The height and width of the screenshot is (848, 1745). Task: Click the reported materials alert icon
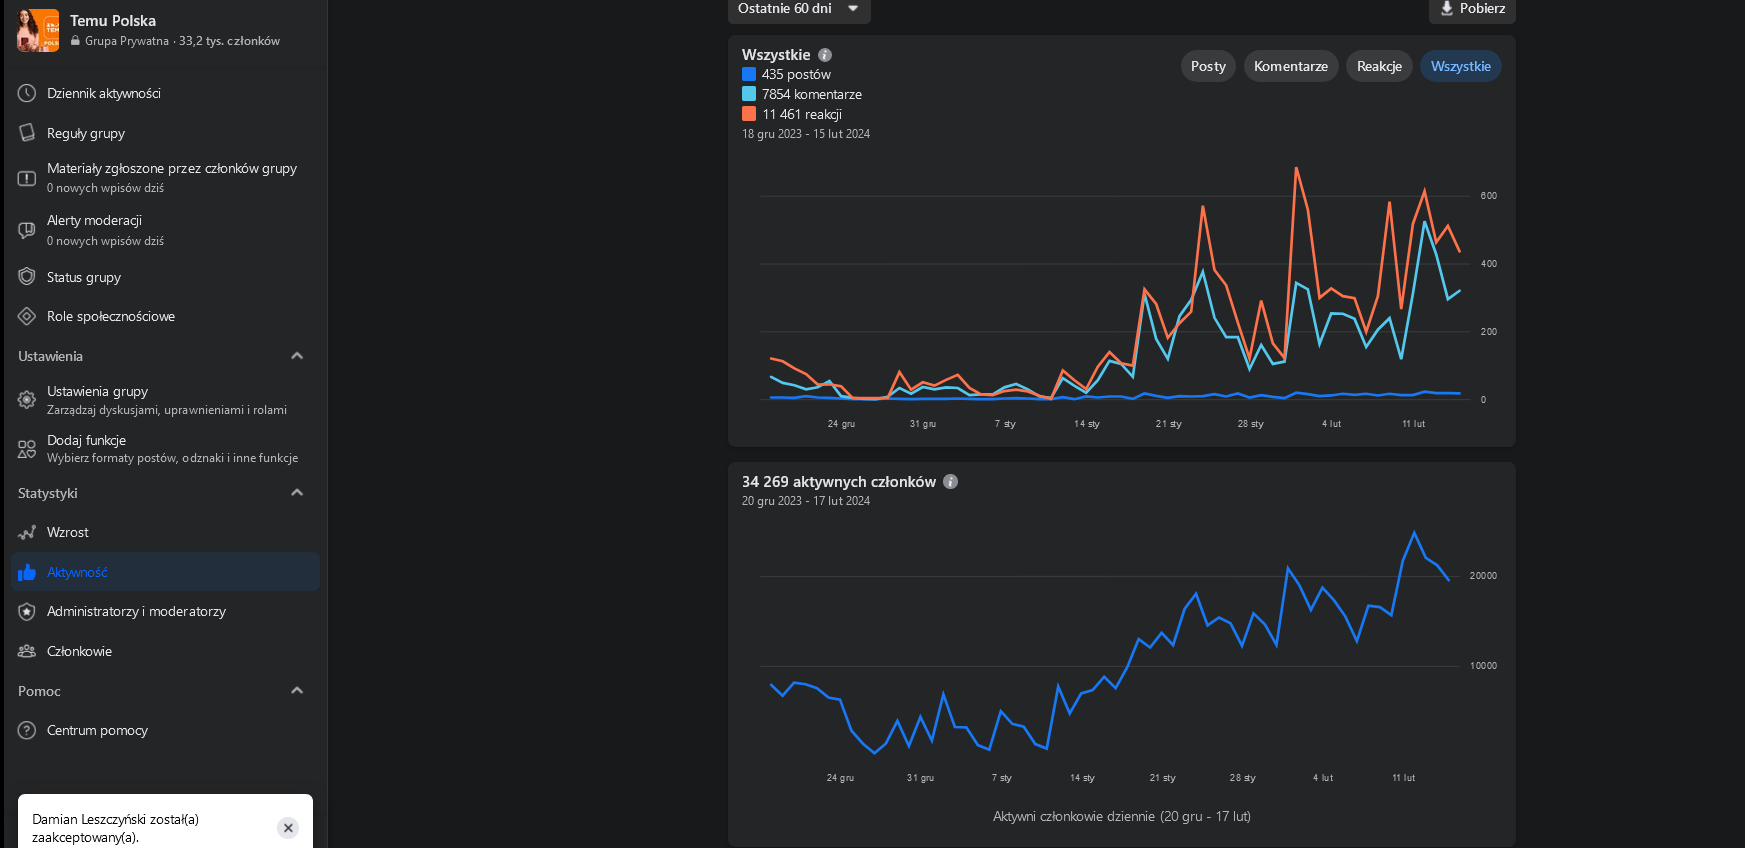click(27, 178)
